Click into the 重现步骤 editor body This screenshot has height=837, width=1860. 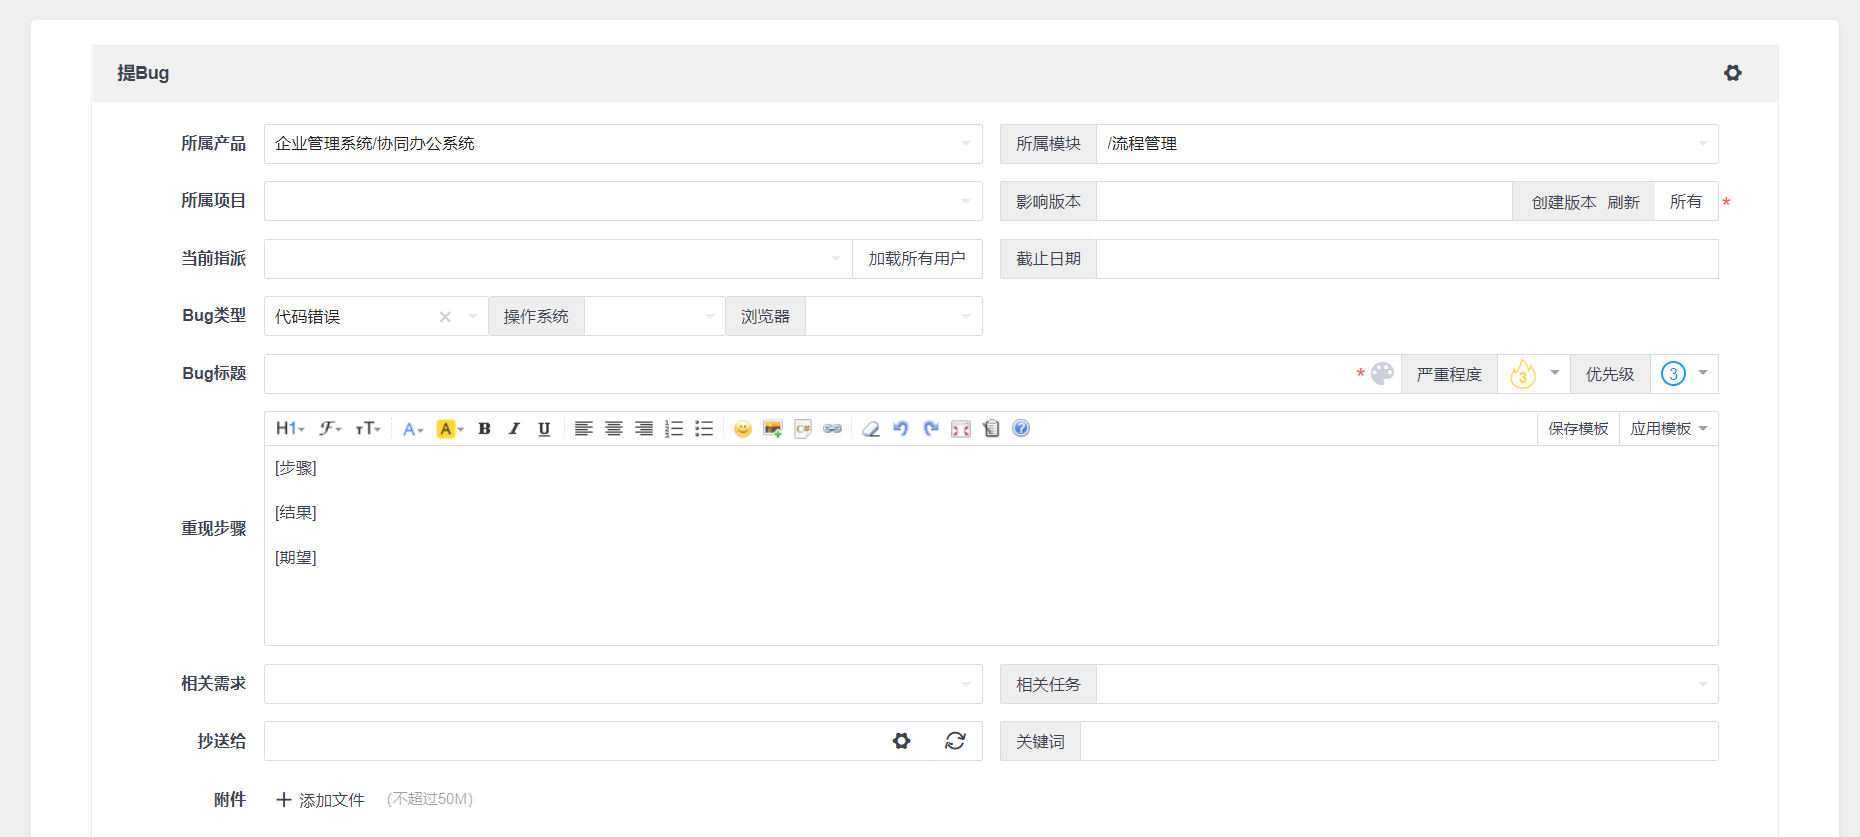(x=991, y=545)
